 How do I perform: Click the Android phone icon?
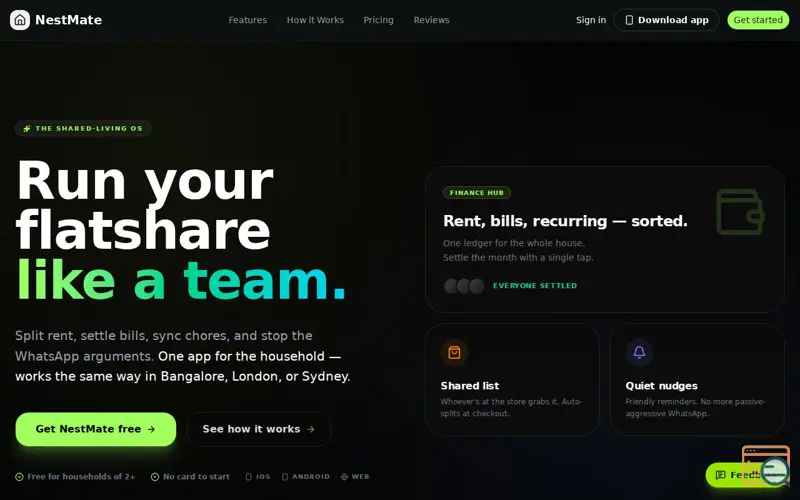285,477
